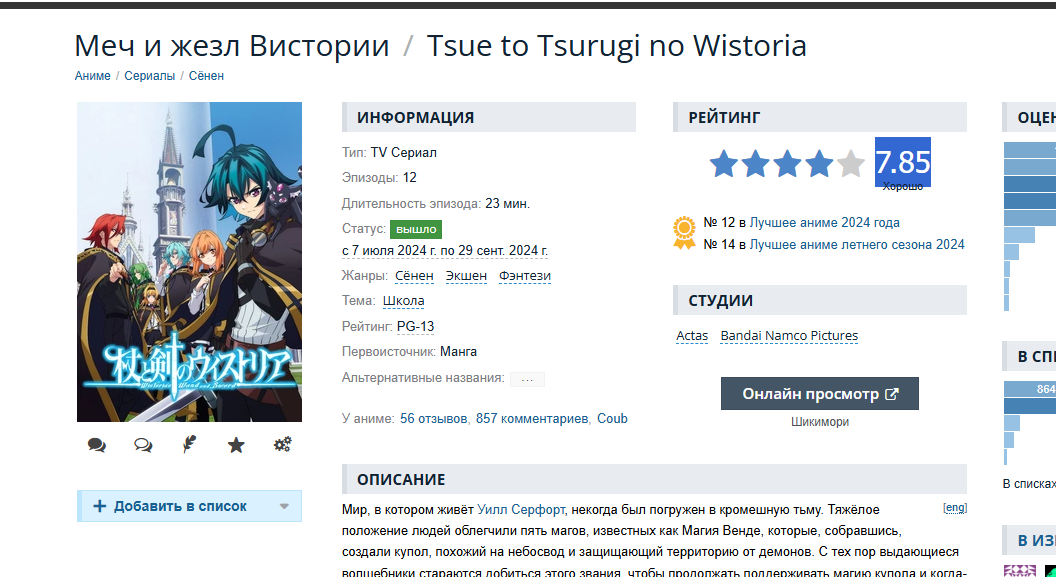Screen dimensions: 1056x577
Task: Click the 864 bar in lists chart
Action: coord(1030,389)
